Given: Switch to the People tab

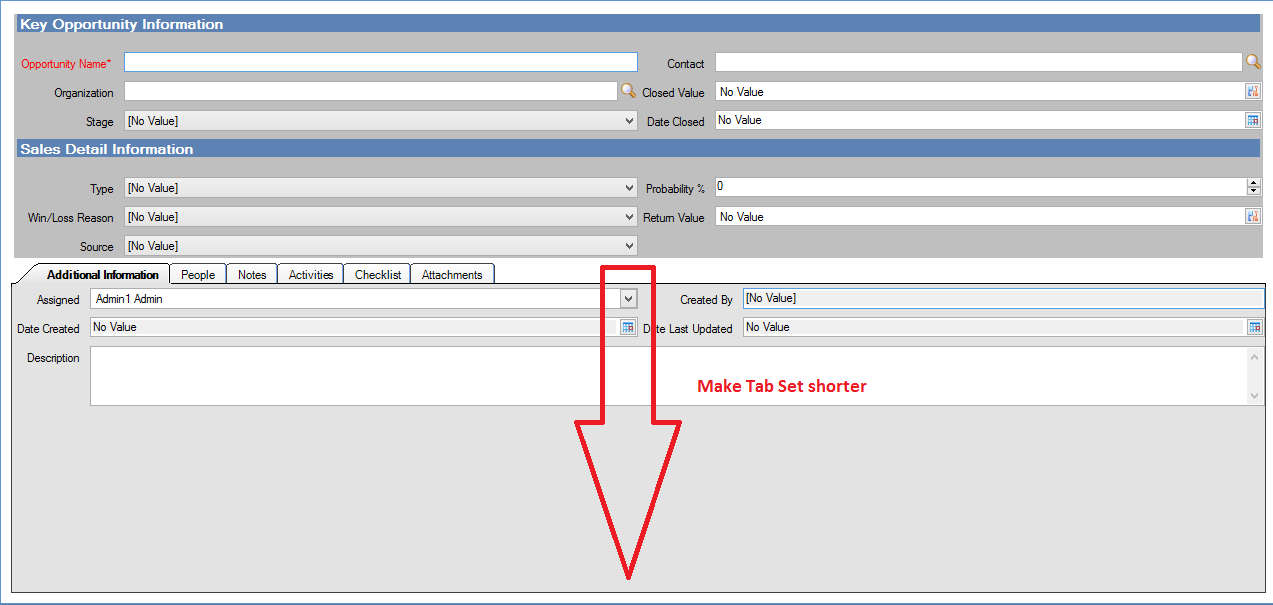Looking at the screenshot, I should pos(198,275).
